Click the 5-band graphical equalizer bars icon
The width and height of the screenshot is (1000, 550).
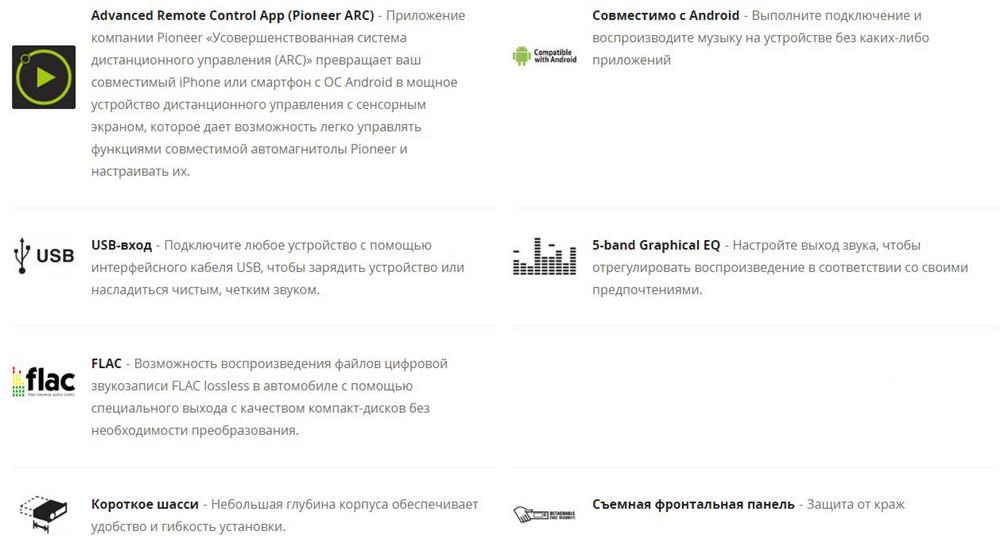click(x=545, y=256)
